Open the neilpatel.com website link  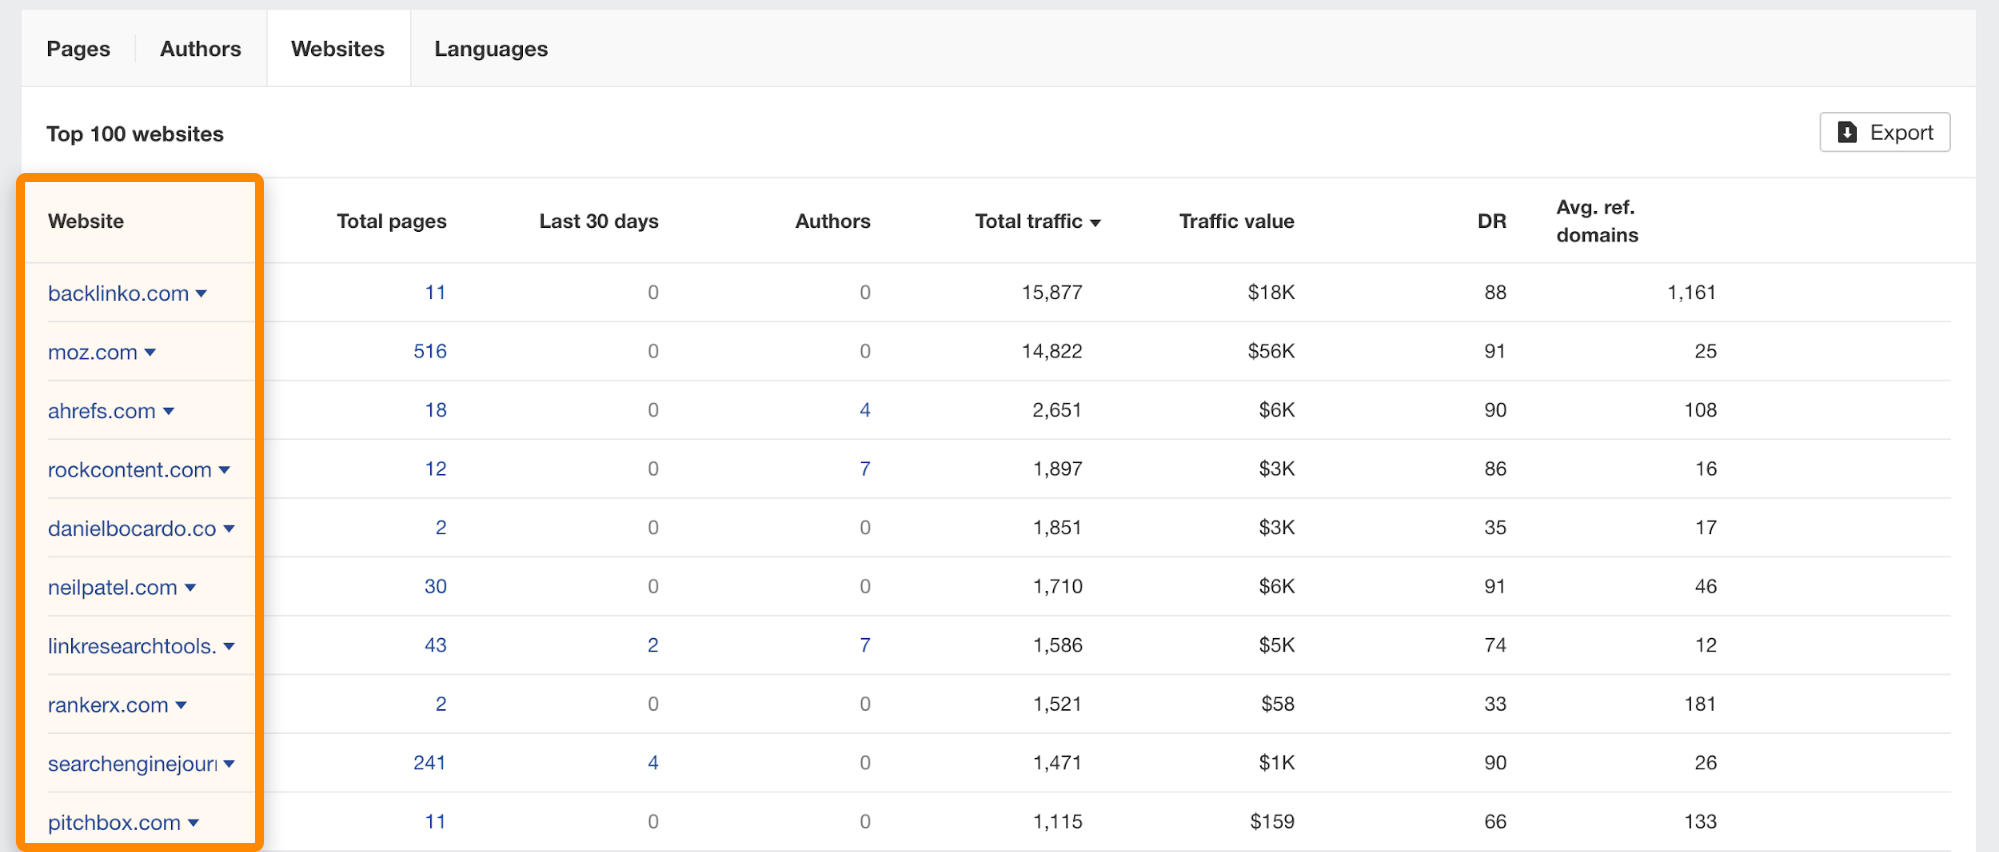coord(112,588)
